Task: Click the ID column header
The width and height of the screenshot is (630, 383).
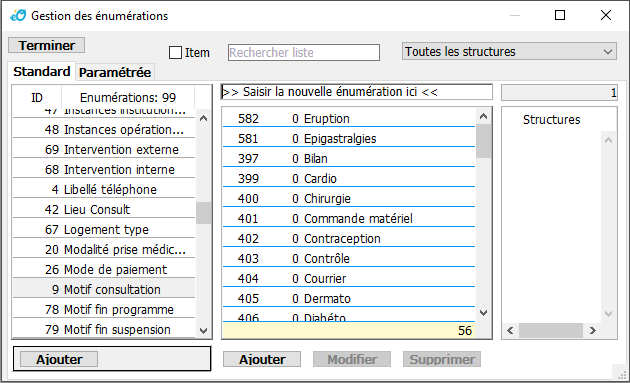Action: tap(37, 97)
